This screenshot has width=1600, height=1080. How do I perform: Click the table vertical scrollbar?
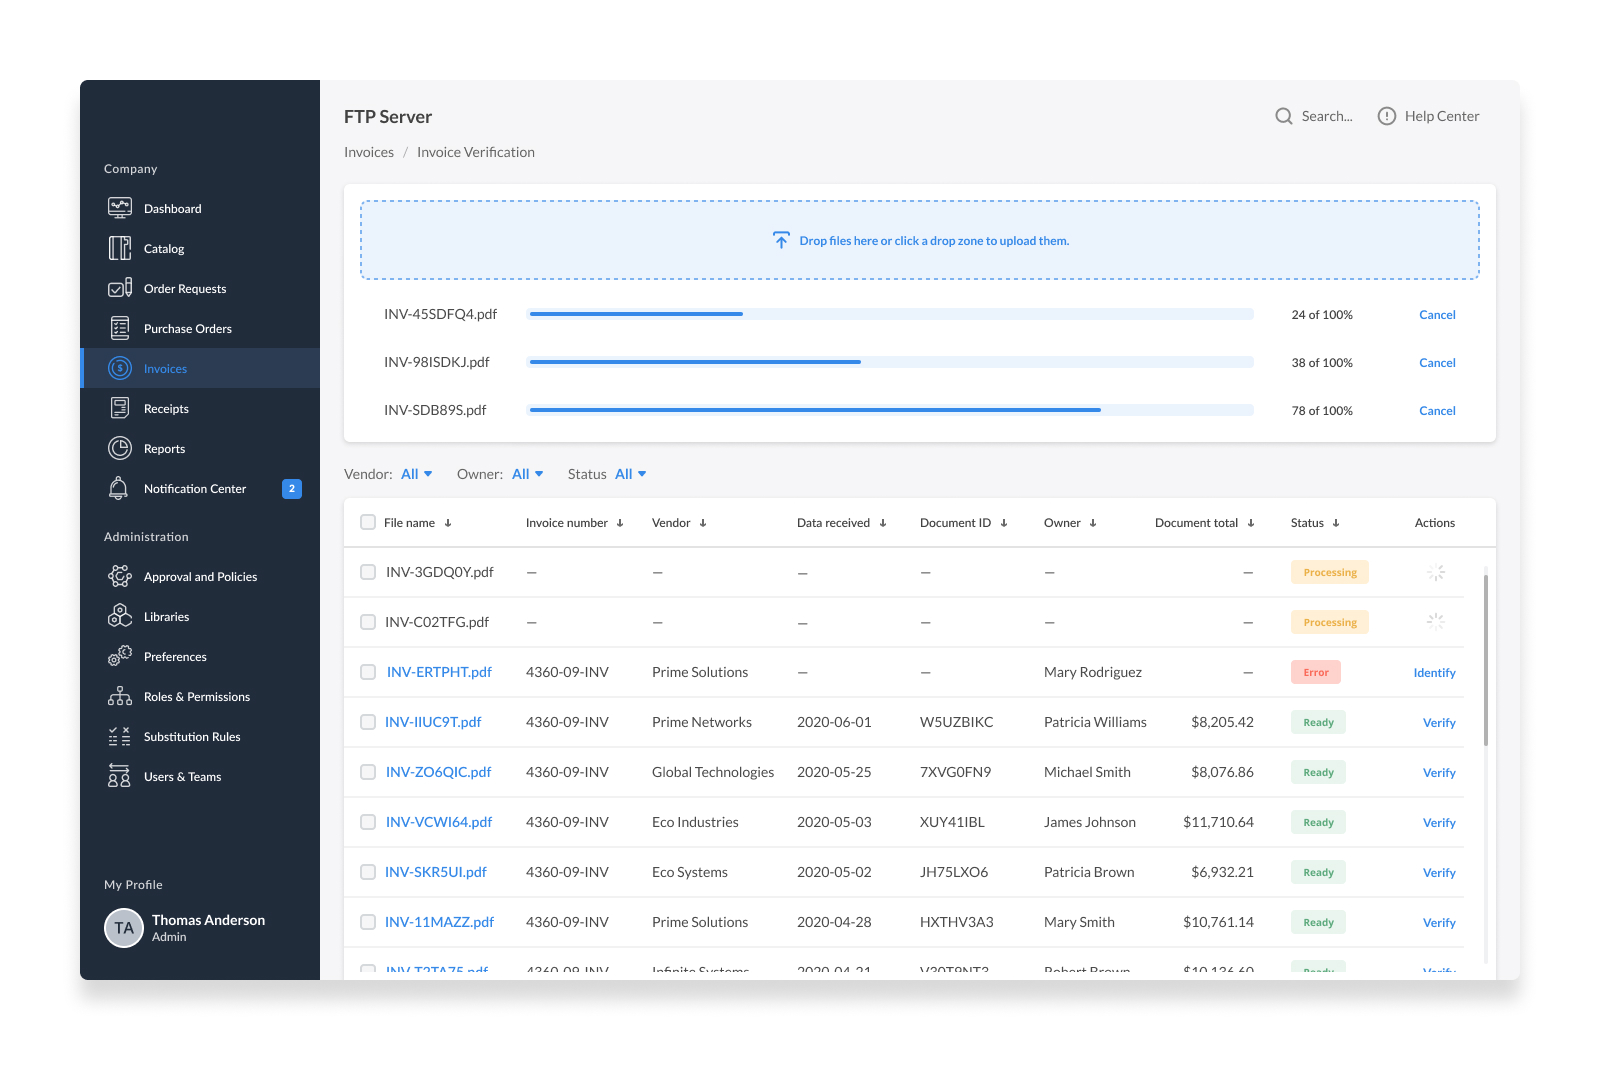click(1486, 660)
